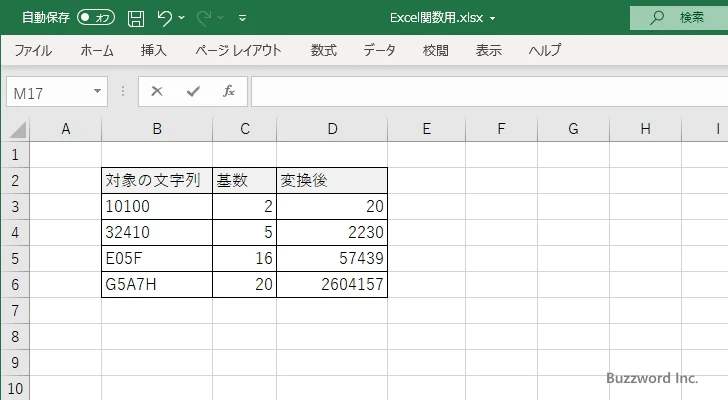The width and height of the screenshot is (728, 400).
Task: Select column H header
Action: pos(645,129)
